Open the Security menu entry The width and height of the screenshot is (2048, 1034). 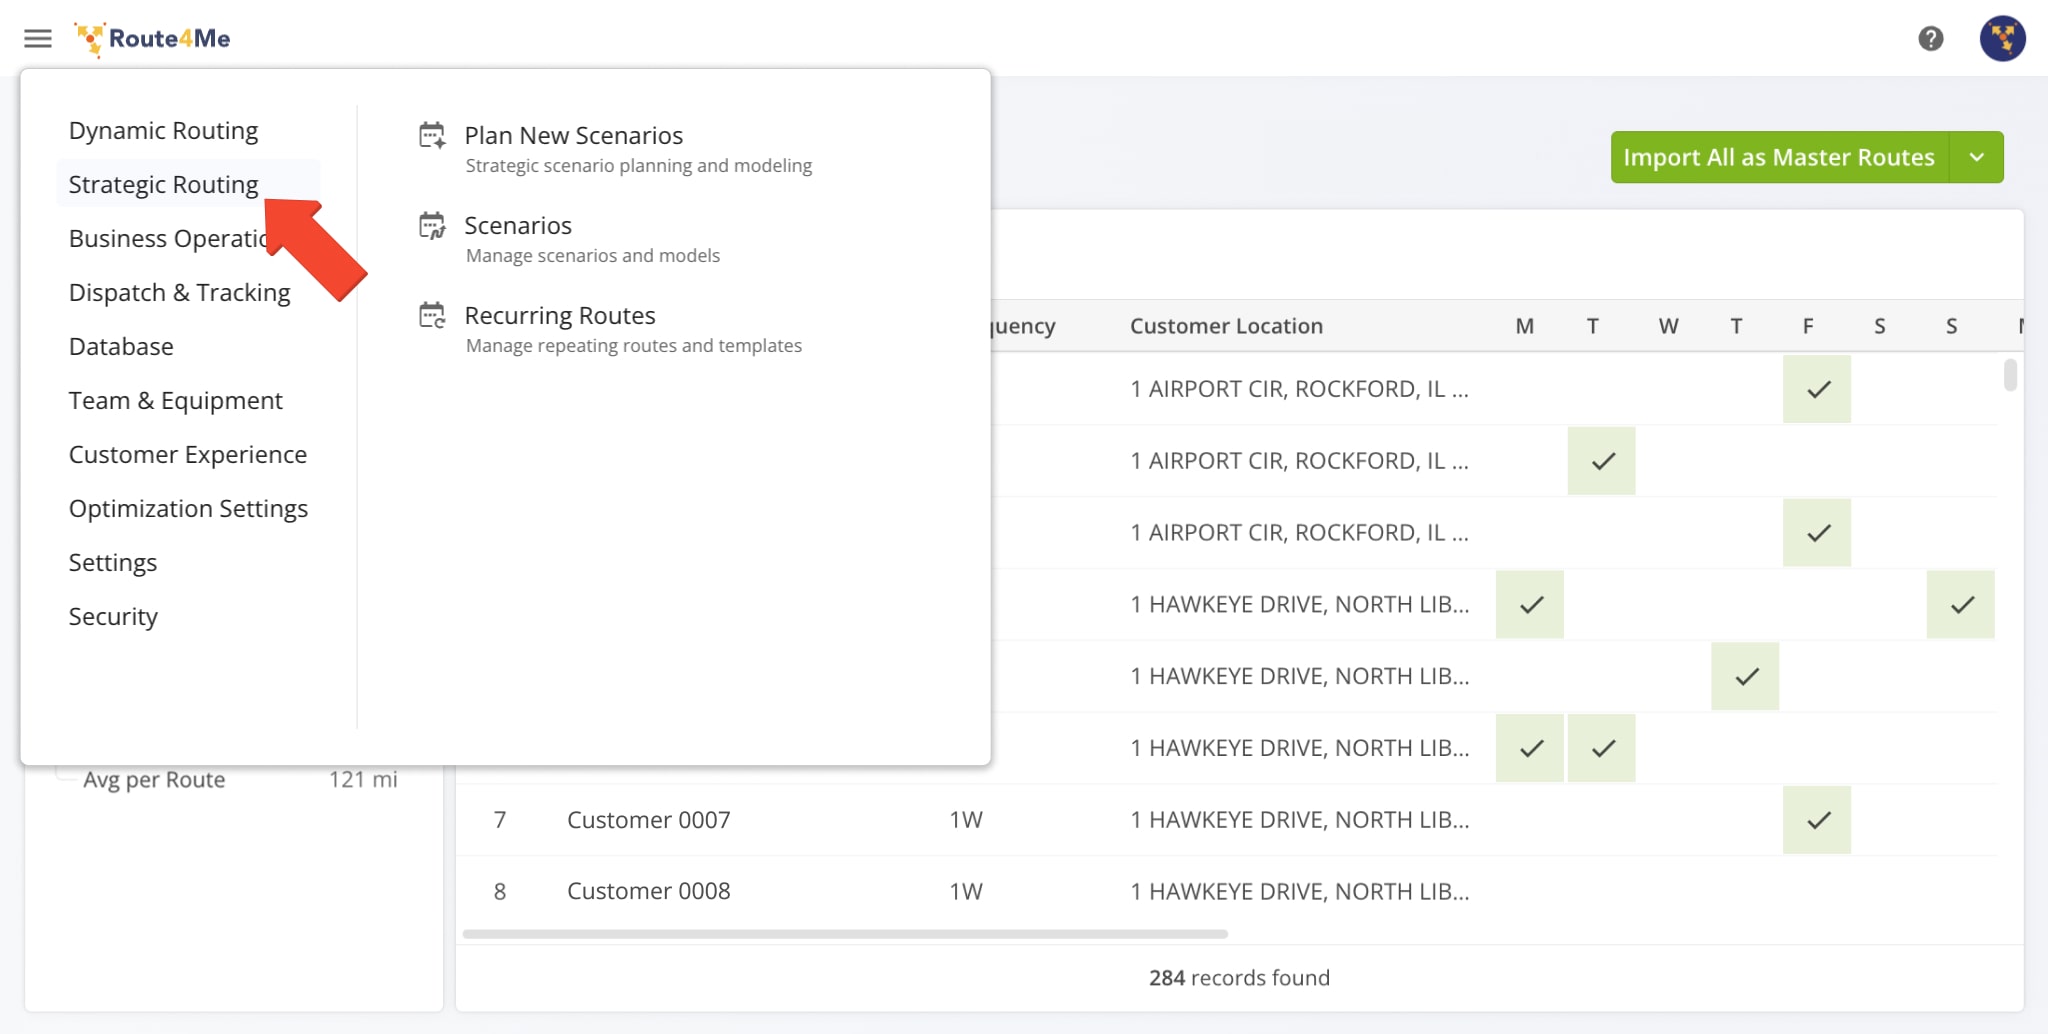tap(112, 616)
